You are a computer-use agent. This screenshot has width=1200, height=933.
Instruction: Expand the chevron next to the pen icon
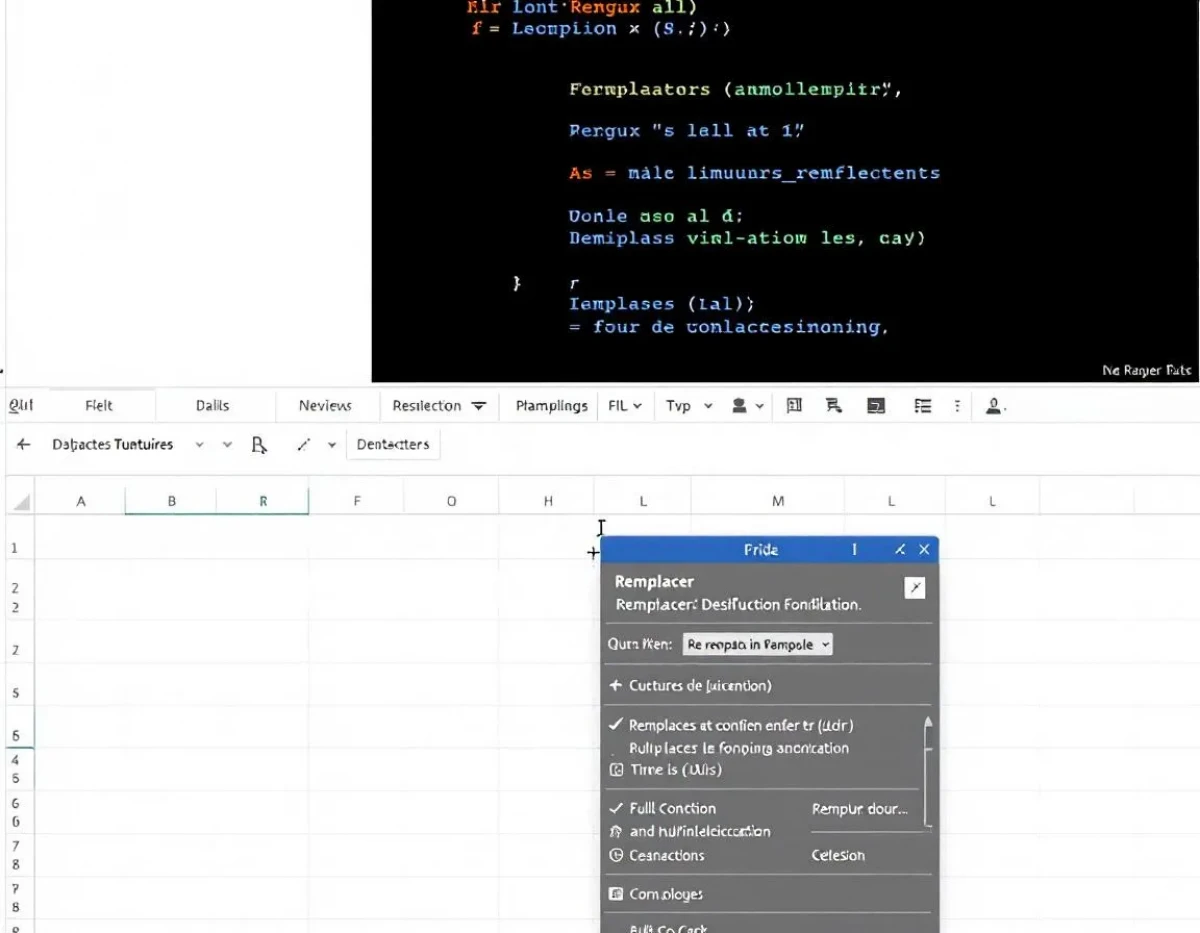click(x=332, y=445)
